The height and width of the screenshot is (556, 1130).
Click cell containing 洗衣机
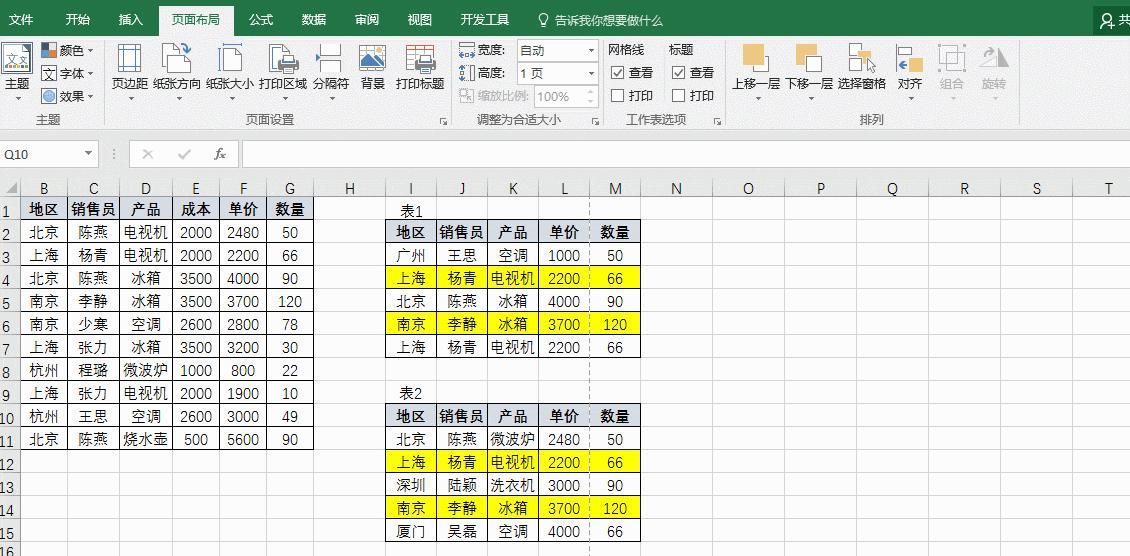[512, 485]
